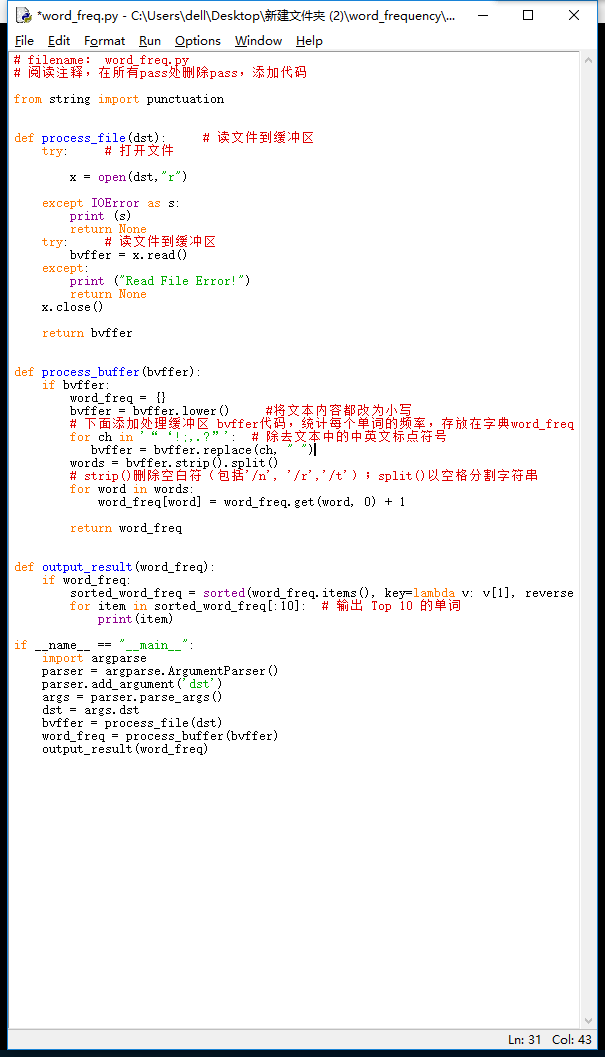Open the Format menu
Screen dimensions: 605x1057
tap(105, 40)
